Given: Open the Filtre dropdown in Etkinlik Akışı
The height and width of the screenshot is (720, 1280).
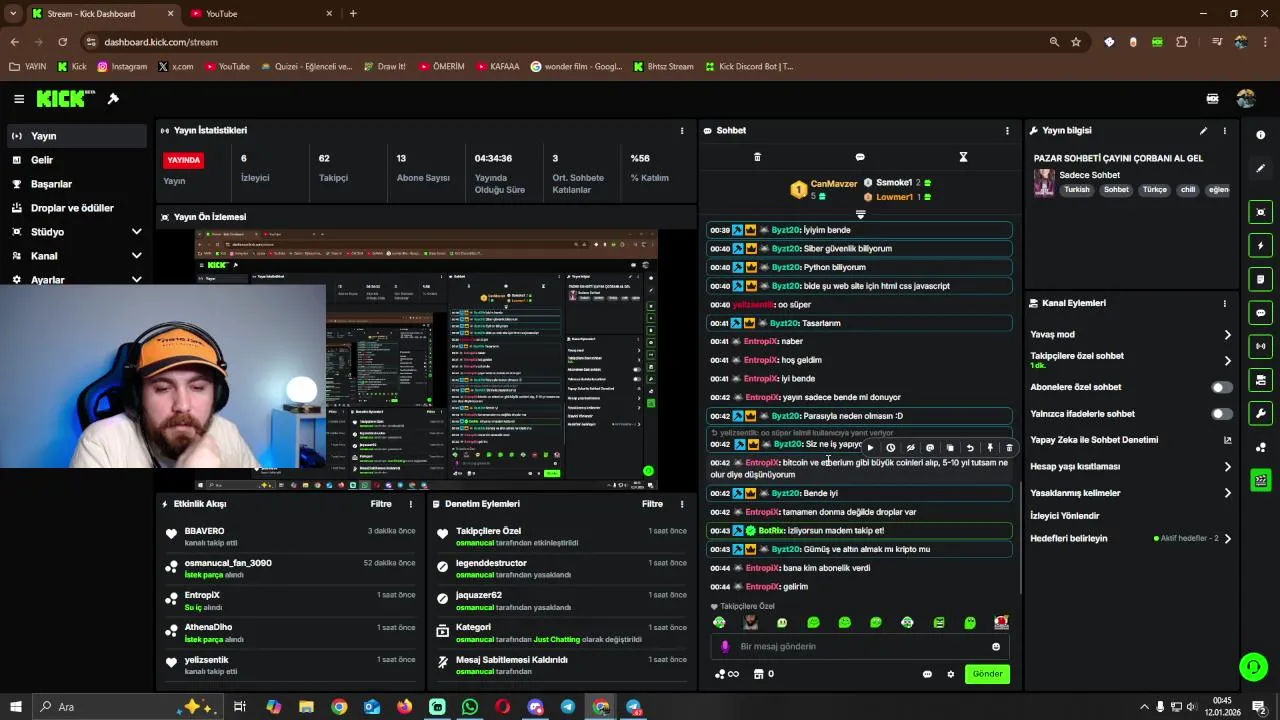Looking at the screenshot, I should coord(381,504).
